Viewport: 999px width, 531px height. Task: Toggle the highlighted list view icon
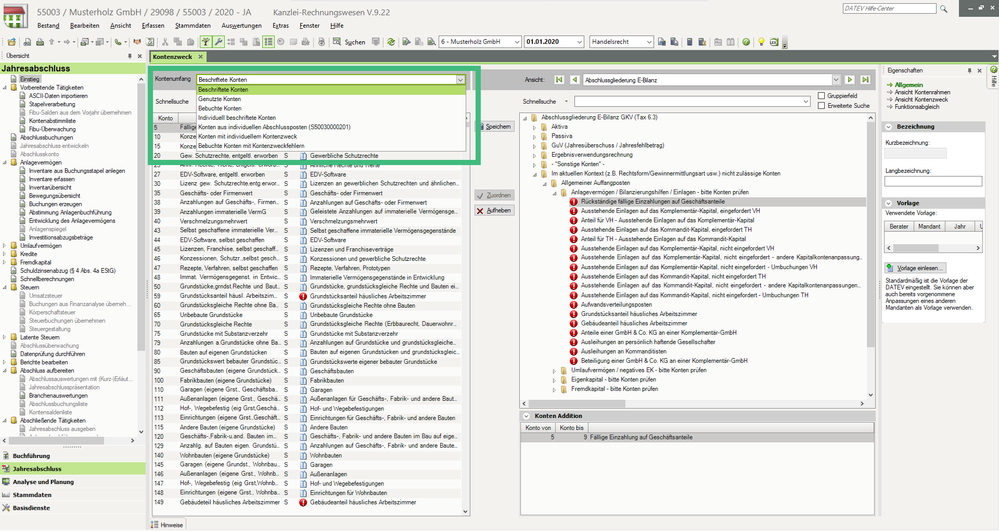[268, 42]
